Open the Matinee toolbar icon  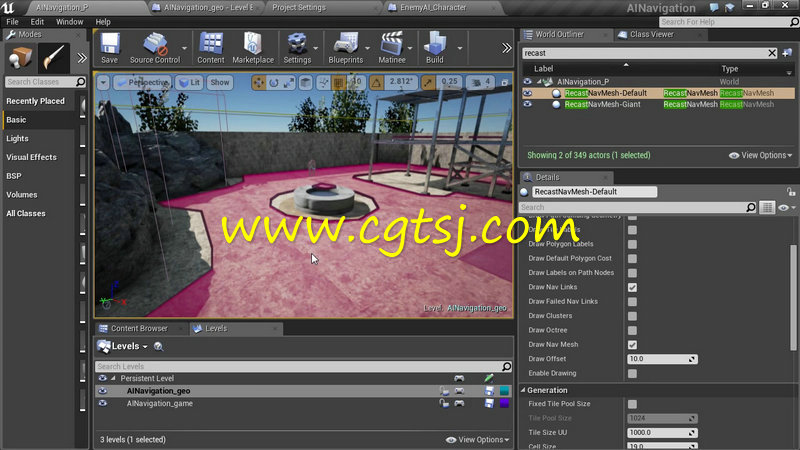391,48
